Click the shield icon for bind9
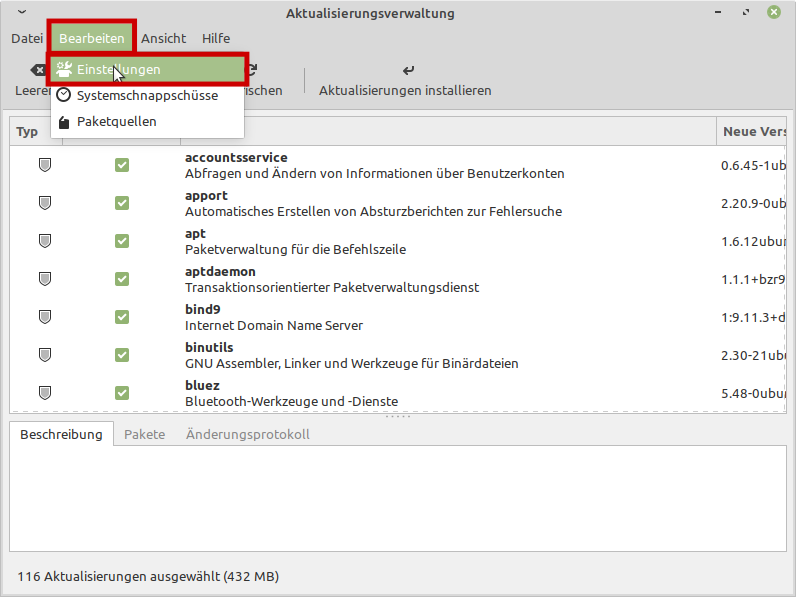The image size is (796, 597). pyautogui.click(x=45, y=317)
